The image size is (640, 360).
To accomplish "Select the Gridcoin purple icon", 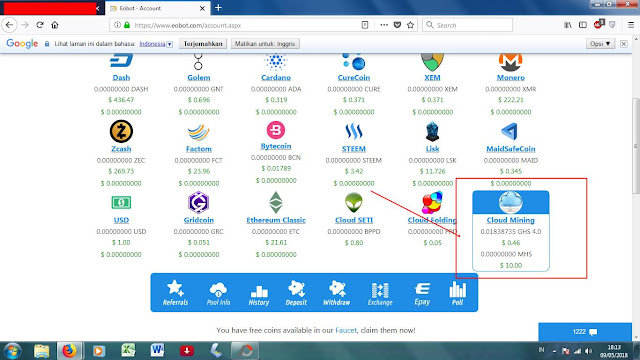I will (x=198, y=202).
